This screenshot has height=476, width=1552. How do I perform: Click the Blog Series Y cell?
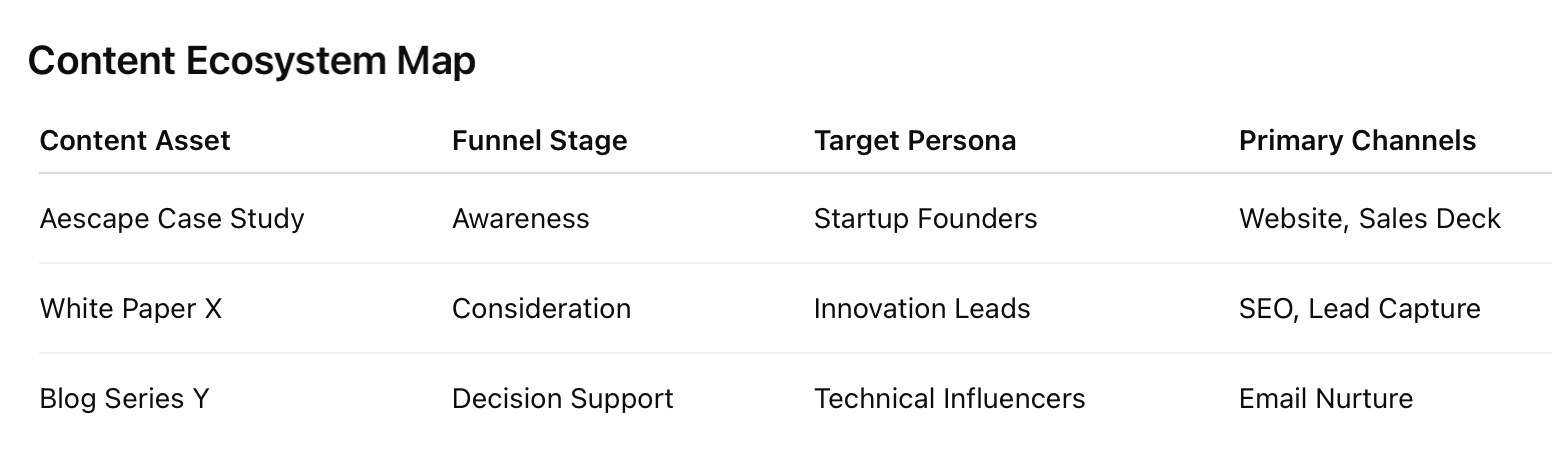click(125, 399)
